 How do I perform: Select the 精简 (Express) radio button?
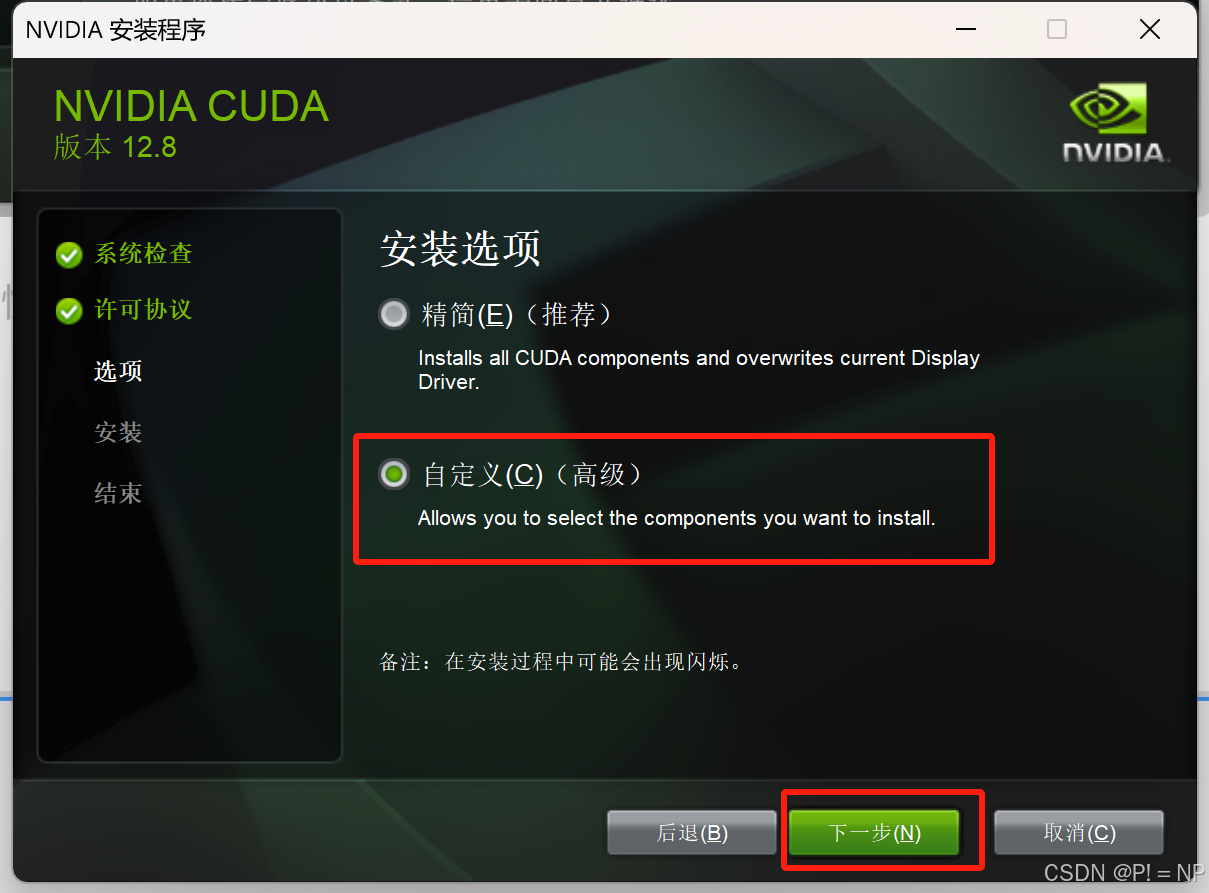click(x=394, y=315)
